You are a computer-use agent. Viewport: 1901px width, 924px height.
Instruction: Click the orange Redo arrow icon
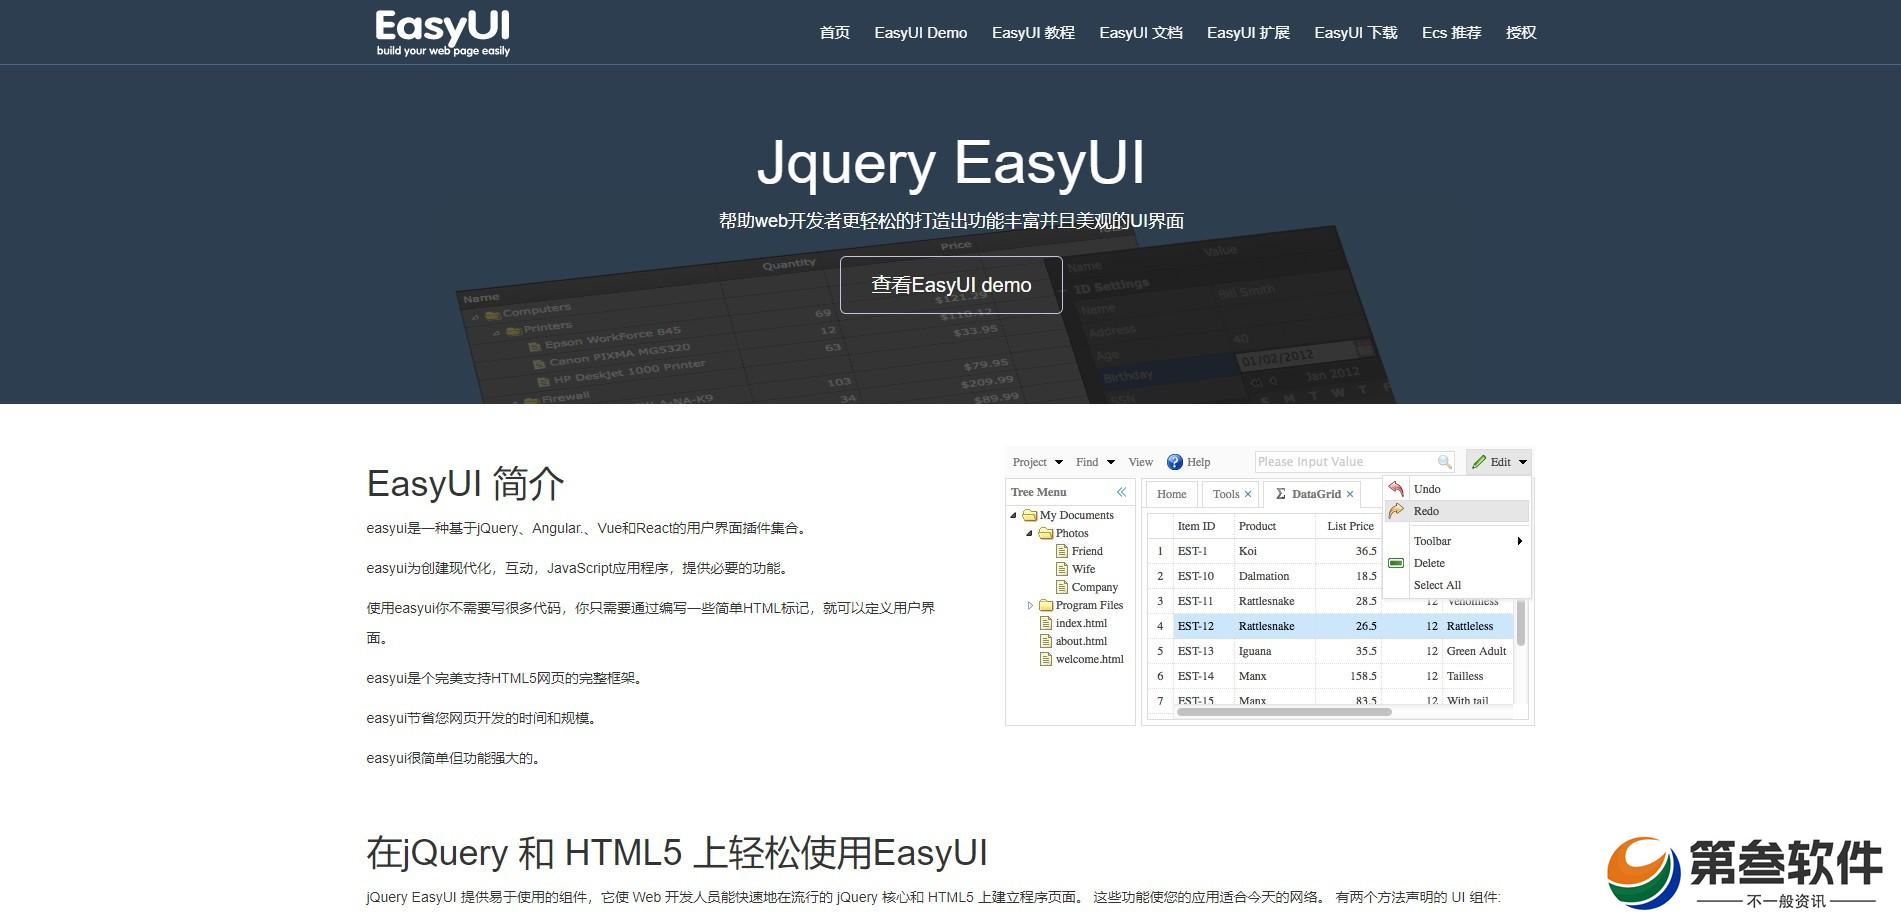tap(1396, 511)
